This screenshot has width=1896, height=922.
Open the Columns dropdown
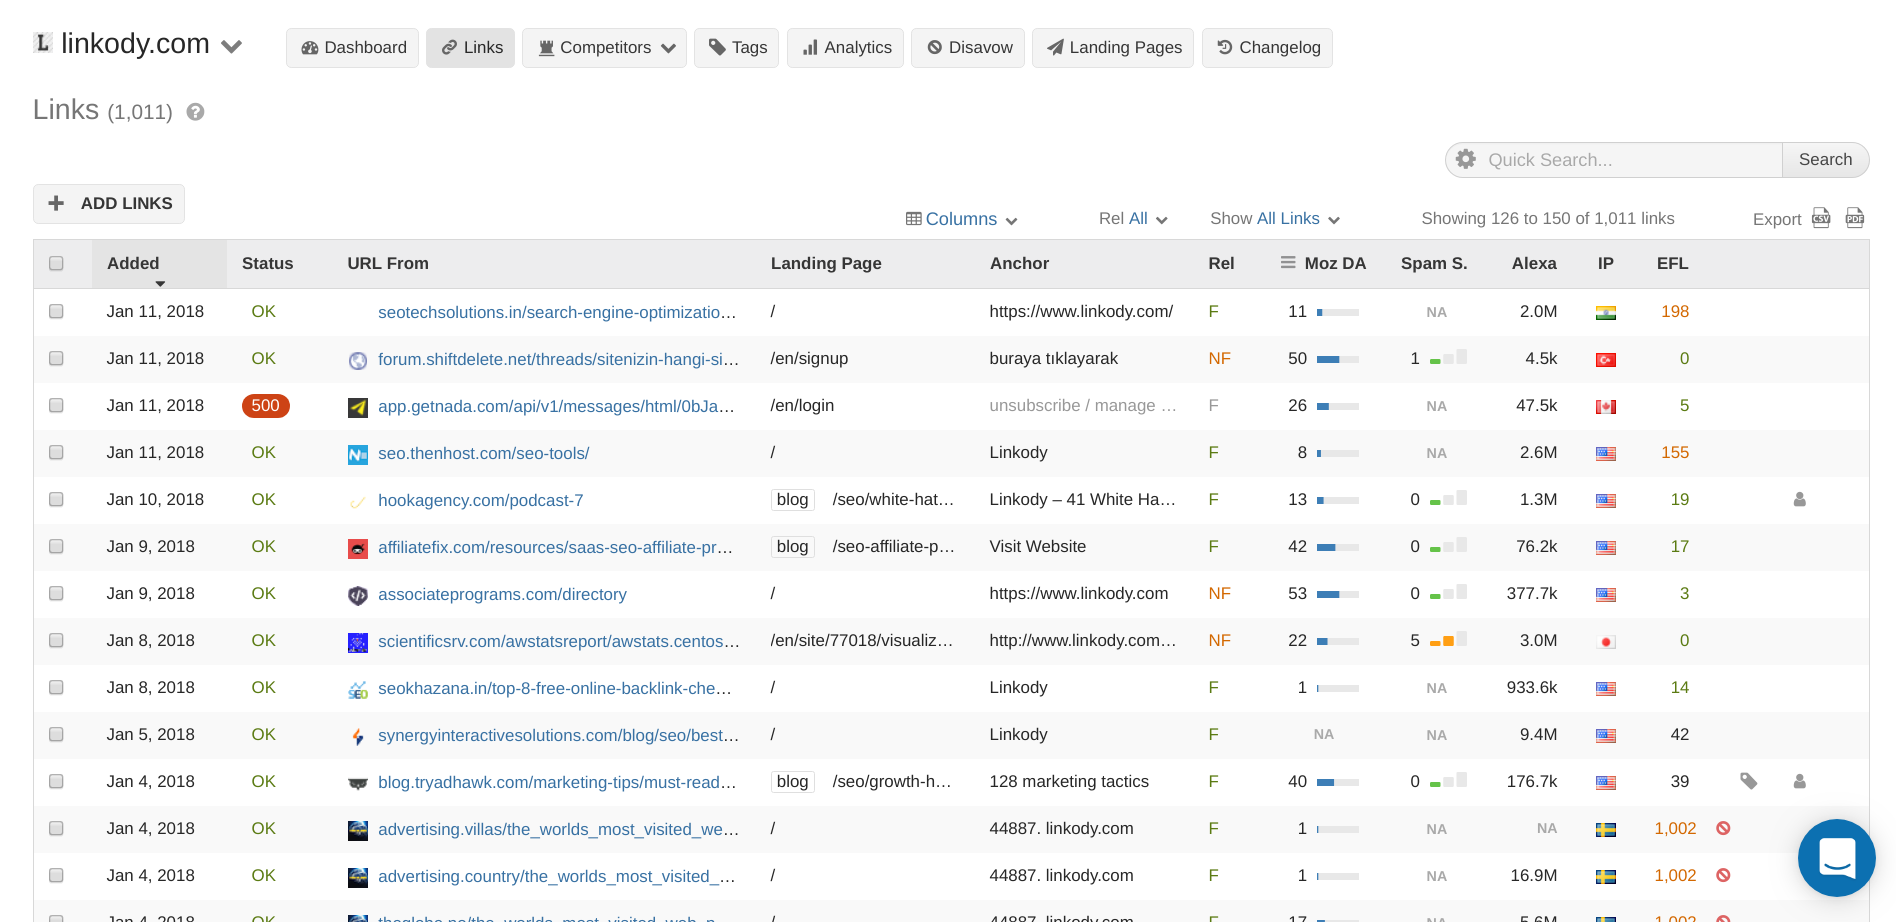pyautogui.click(x=962, y=219)
